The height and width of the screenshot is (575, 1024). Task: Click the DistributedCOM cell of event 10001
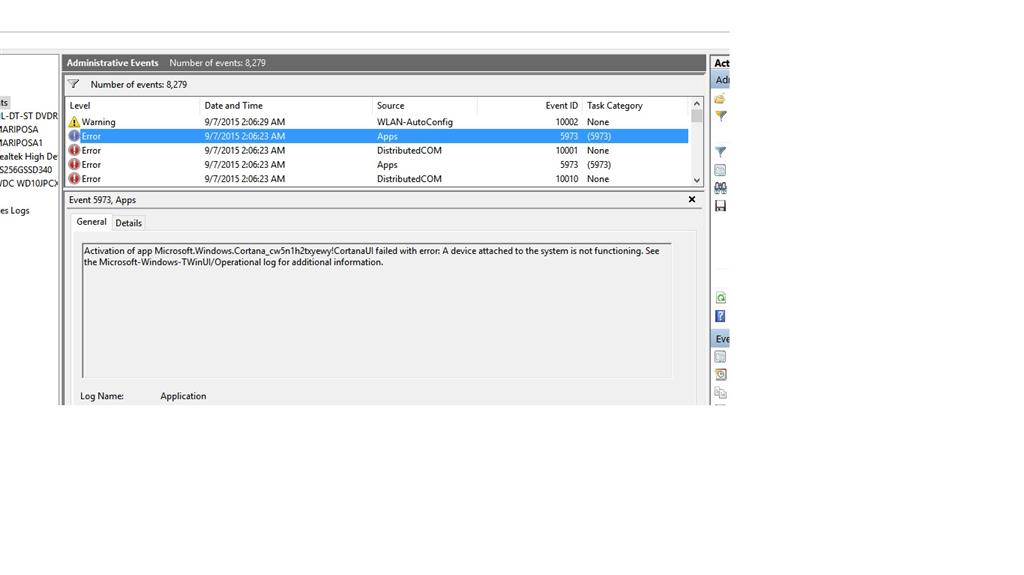click(x=409, y=150)
